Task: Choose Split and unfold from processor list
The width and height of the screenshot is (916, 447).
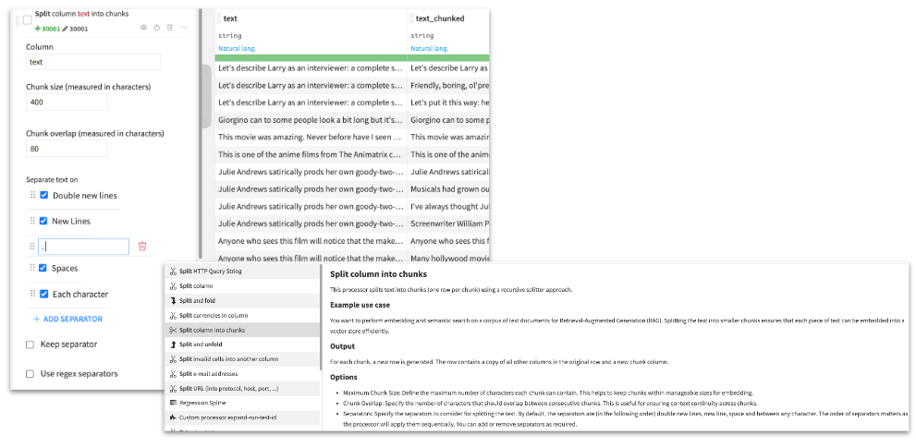Action: pos(208,344)
